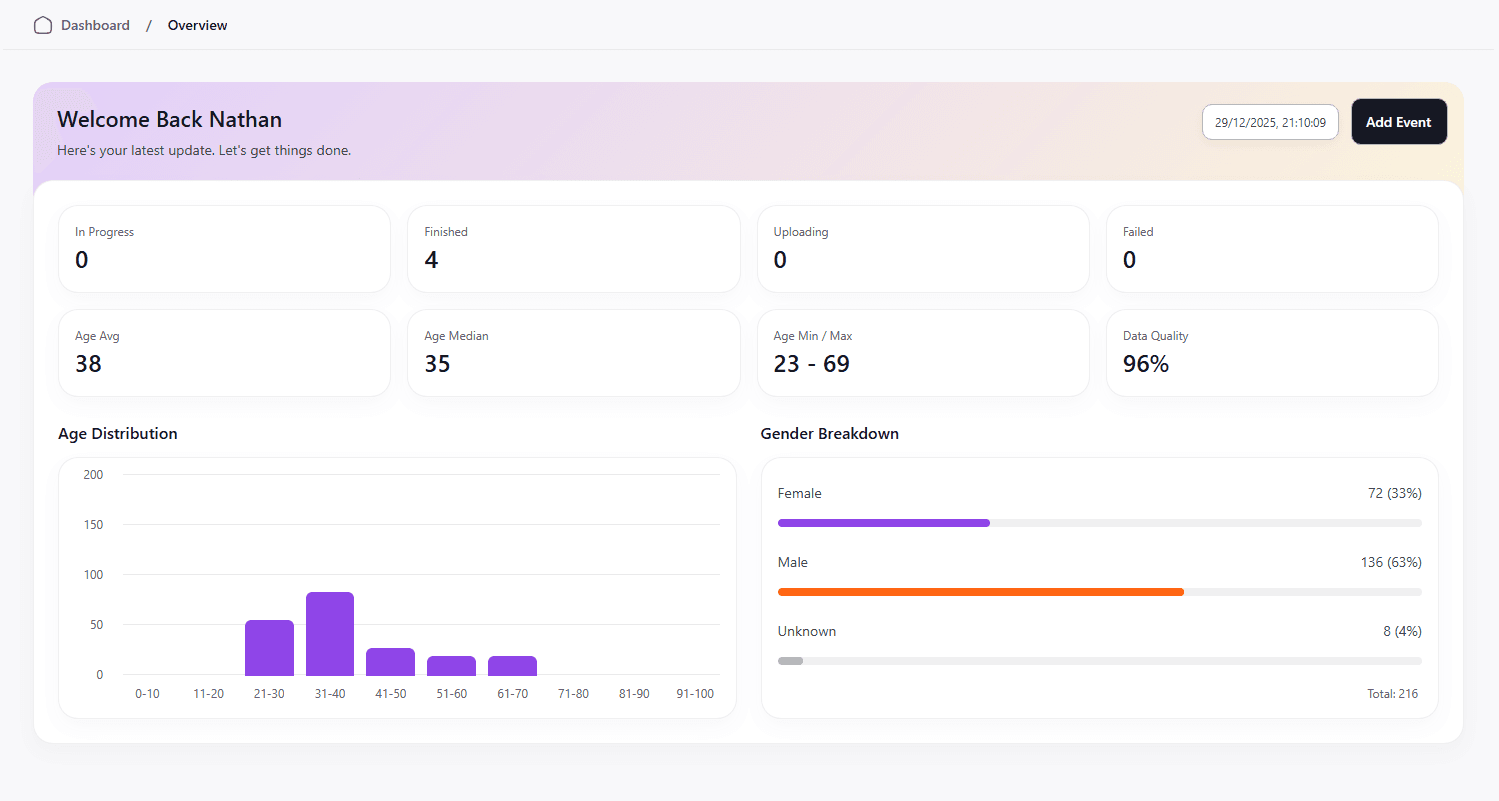Select the Overview breadcrumb item
This screenshot has width=1499, height=801.
[x=197, y=26]
